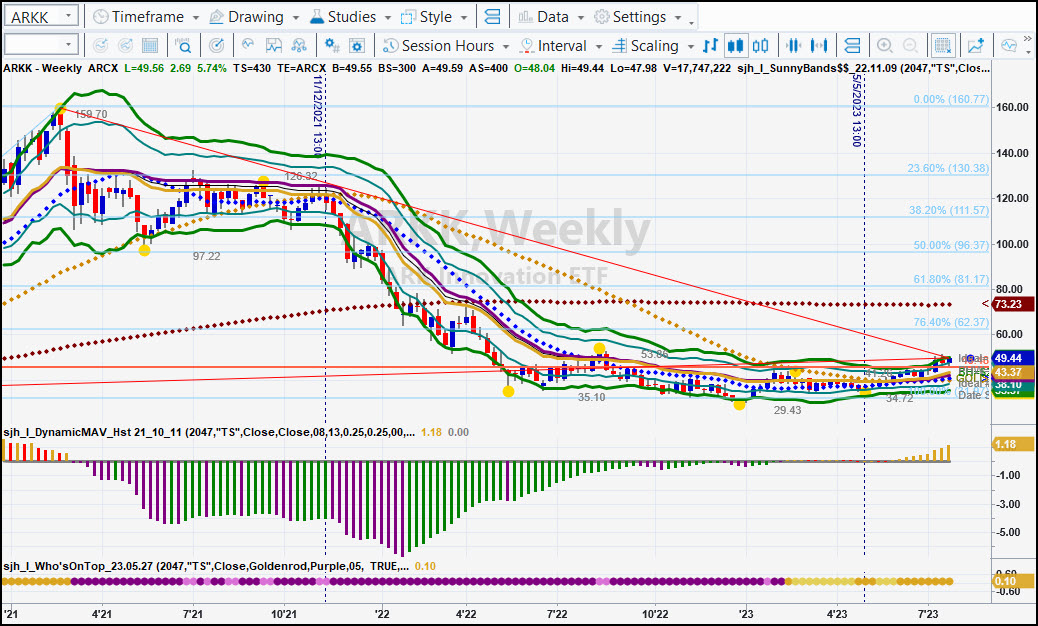Toggle the filled candlestick chart style
This screenshot has height=626, width=1038.
(735, 46)
